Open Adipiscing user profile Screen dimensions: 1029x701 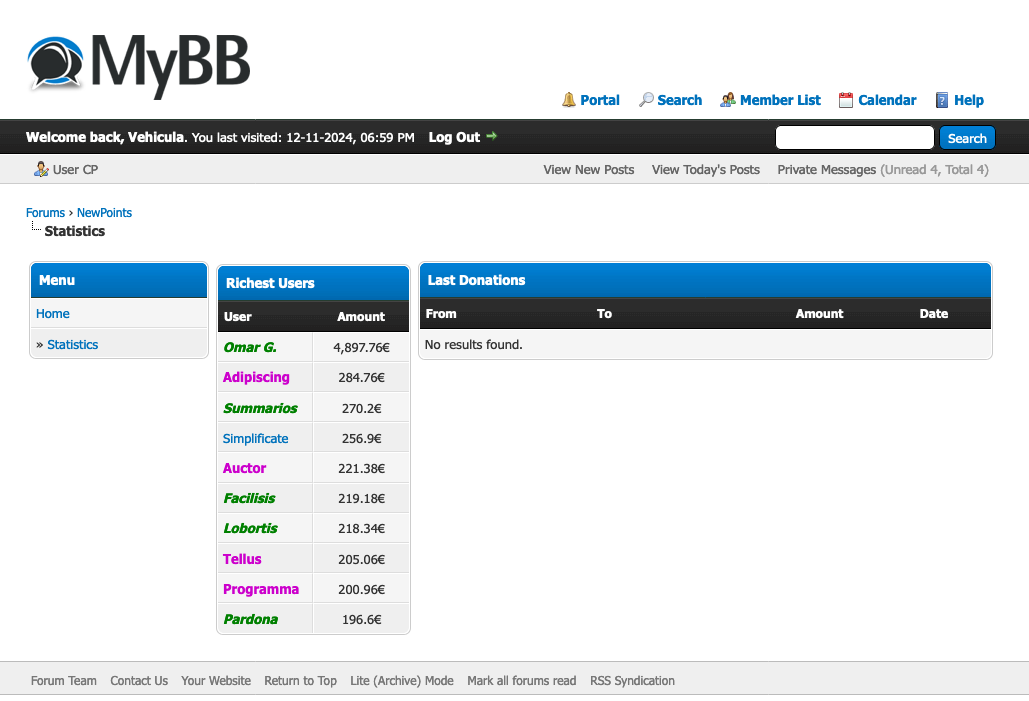(256, 377)
